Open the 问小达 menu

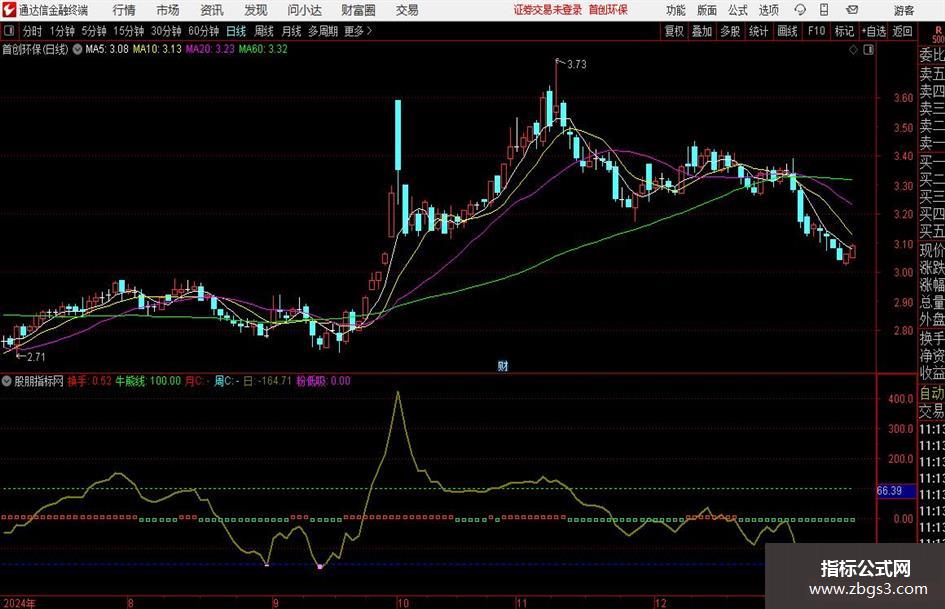click(x=304, y=10)
